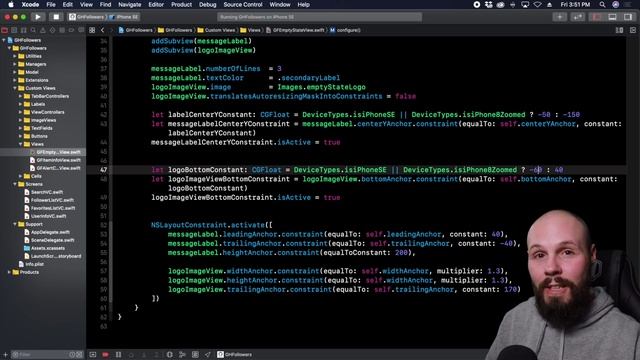The width and height of the screenshot is (640, 360).
Task: Expand the Utilities folder
Action: (x=15, y=56)
